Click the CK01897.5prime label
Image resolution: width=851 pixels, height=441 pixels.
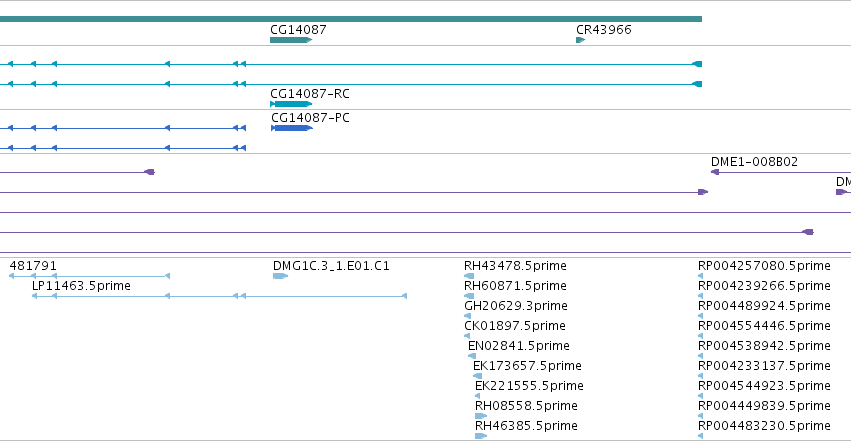[515, 325]
